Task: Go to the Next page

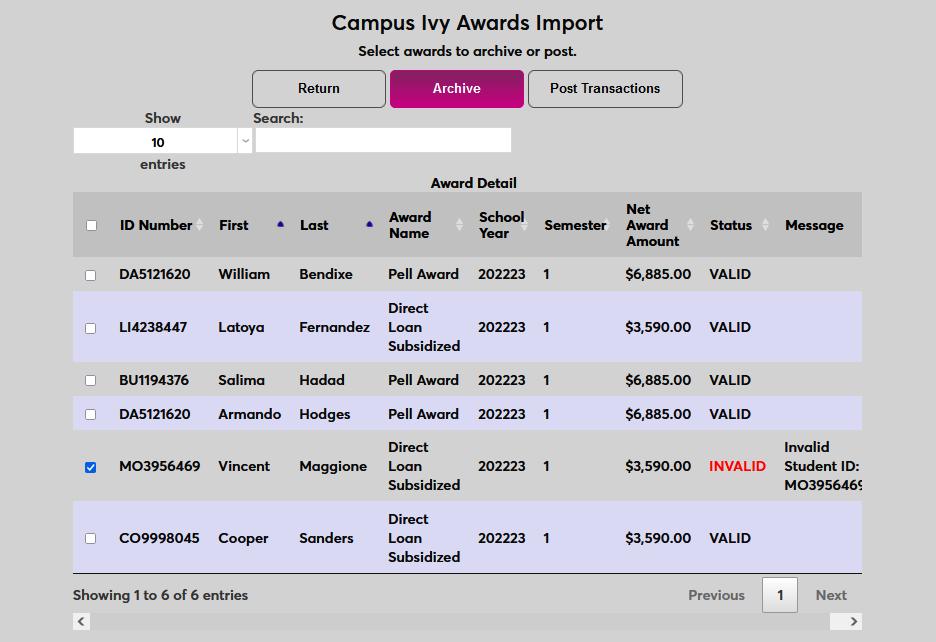Action: point(830,595)
